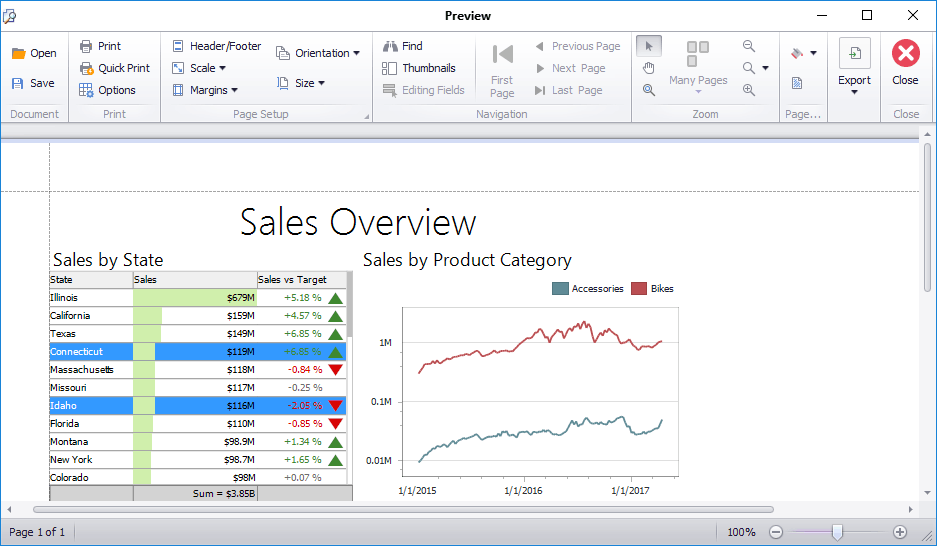Open the Export menu
The image size is (937, 546).
pyautogui.click(x=854, y=68)
